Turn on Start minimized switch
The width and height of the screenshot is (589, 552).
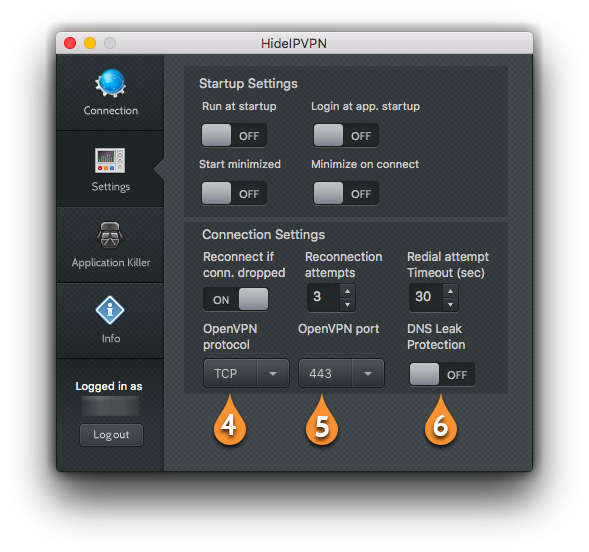click(234, 193)
